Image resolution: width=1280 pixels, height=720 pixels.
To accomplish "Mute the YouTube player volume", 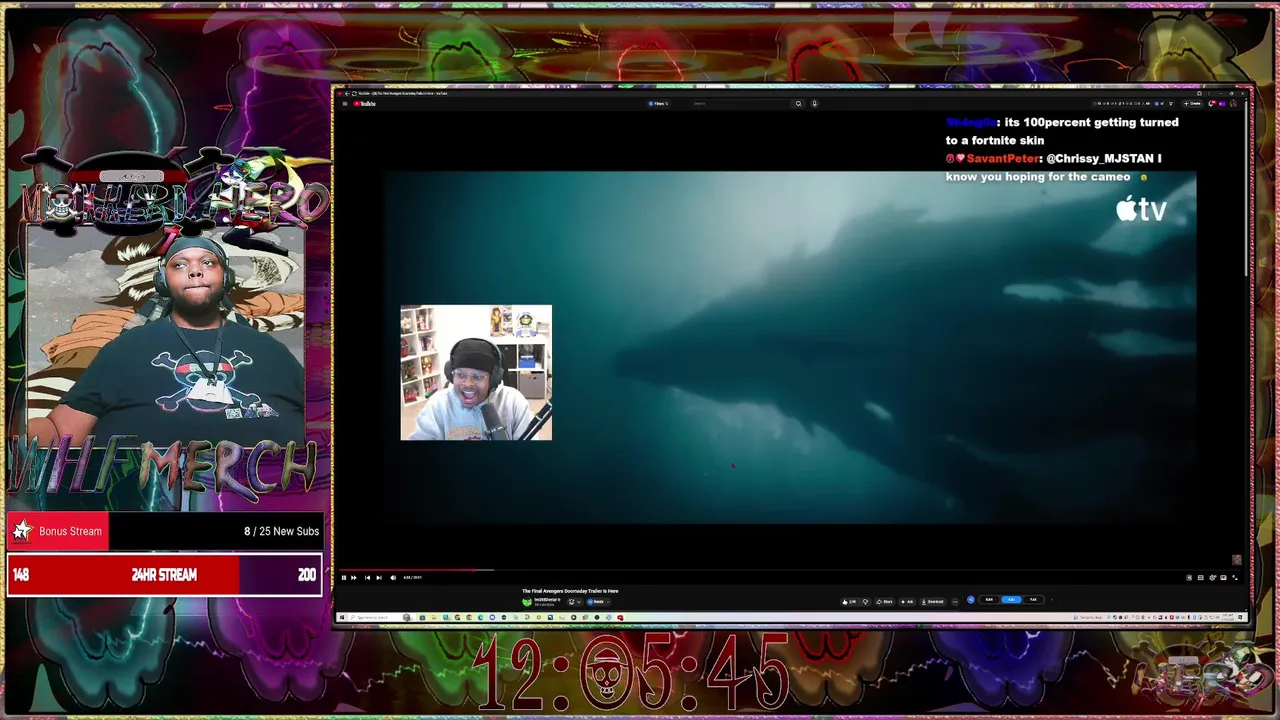I will pos(393,577).
